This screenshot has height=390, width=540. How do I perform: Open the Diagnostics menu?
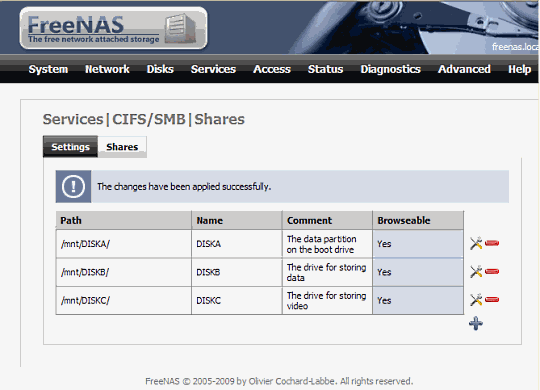391,69
